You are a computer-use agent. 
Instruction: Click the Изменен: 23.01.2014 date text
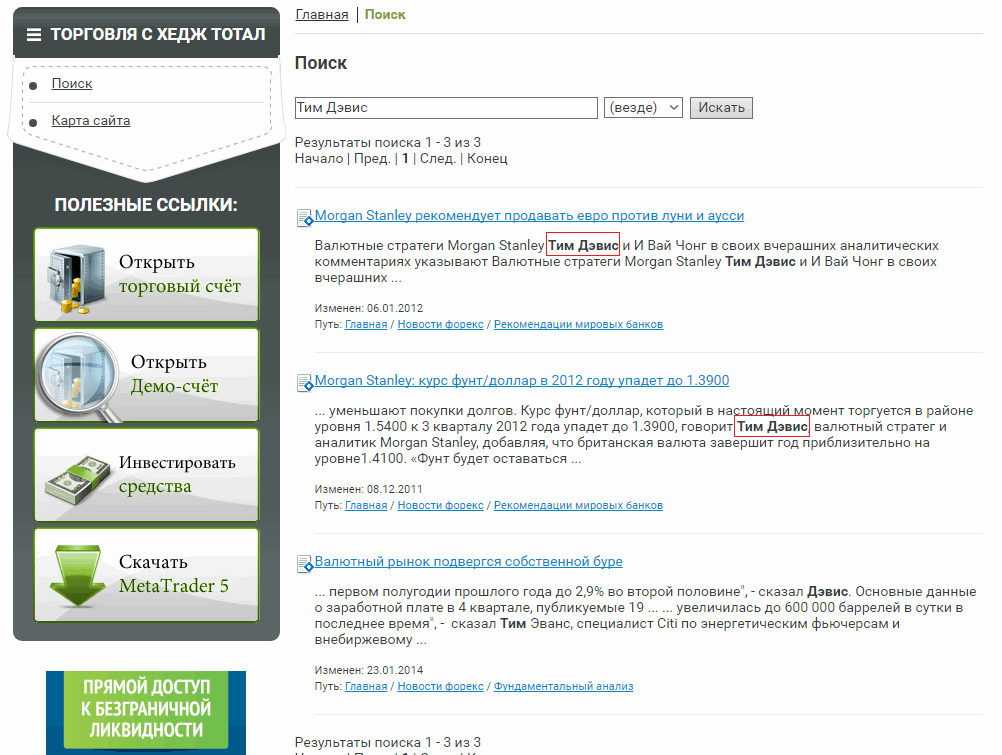coord(369,670)
